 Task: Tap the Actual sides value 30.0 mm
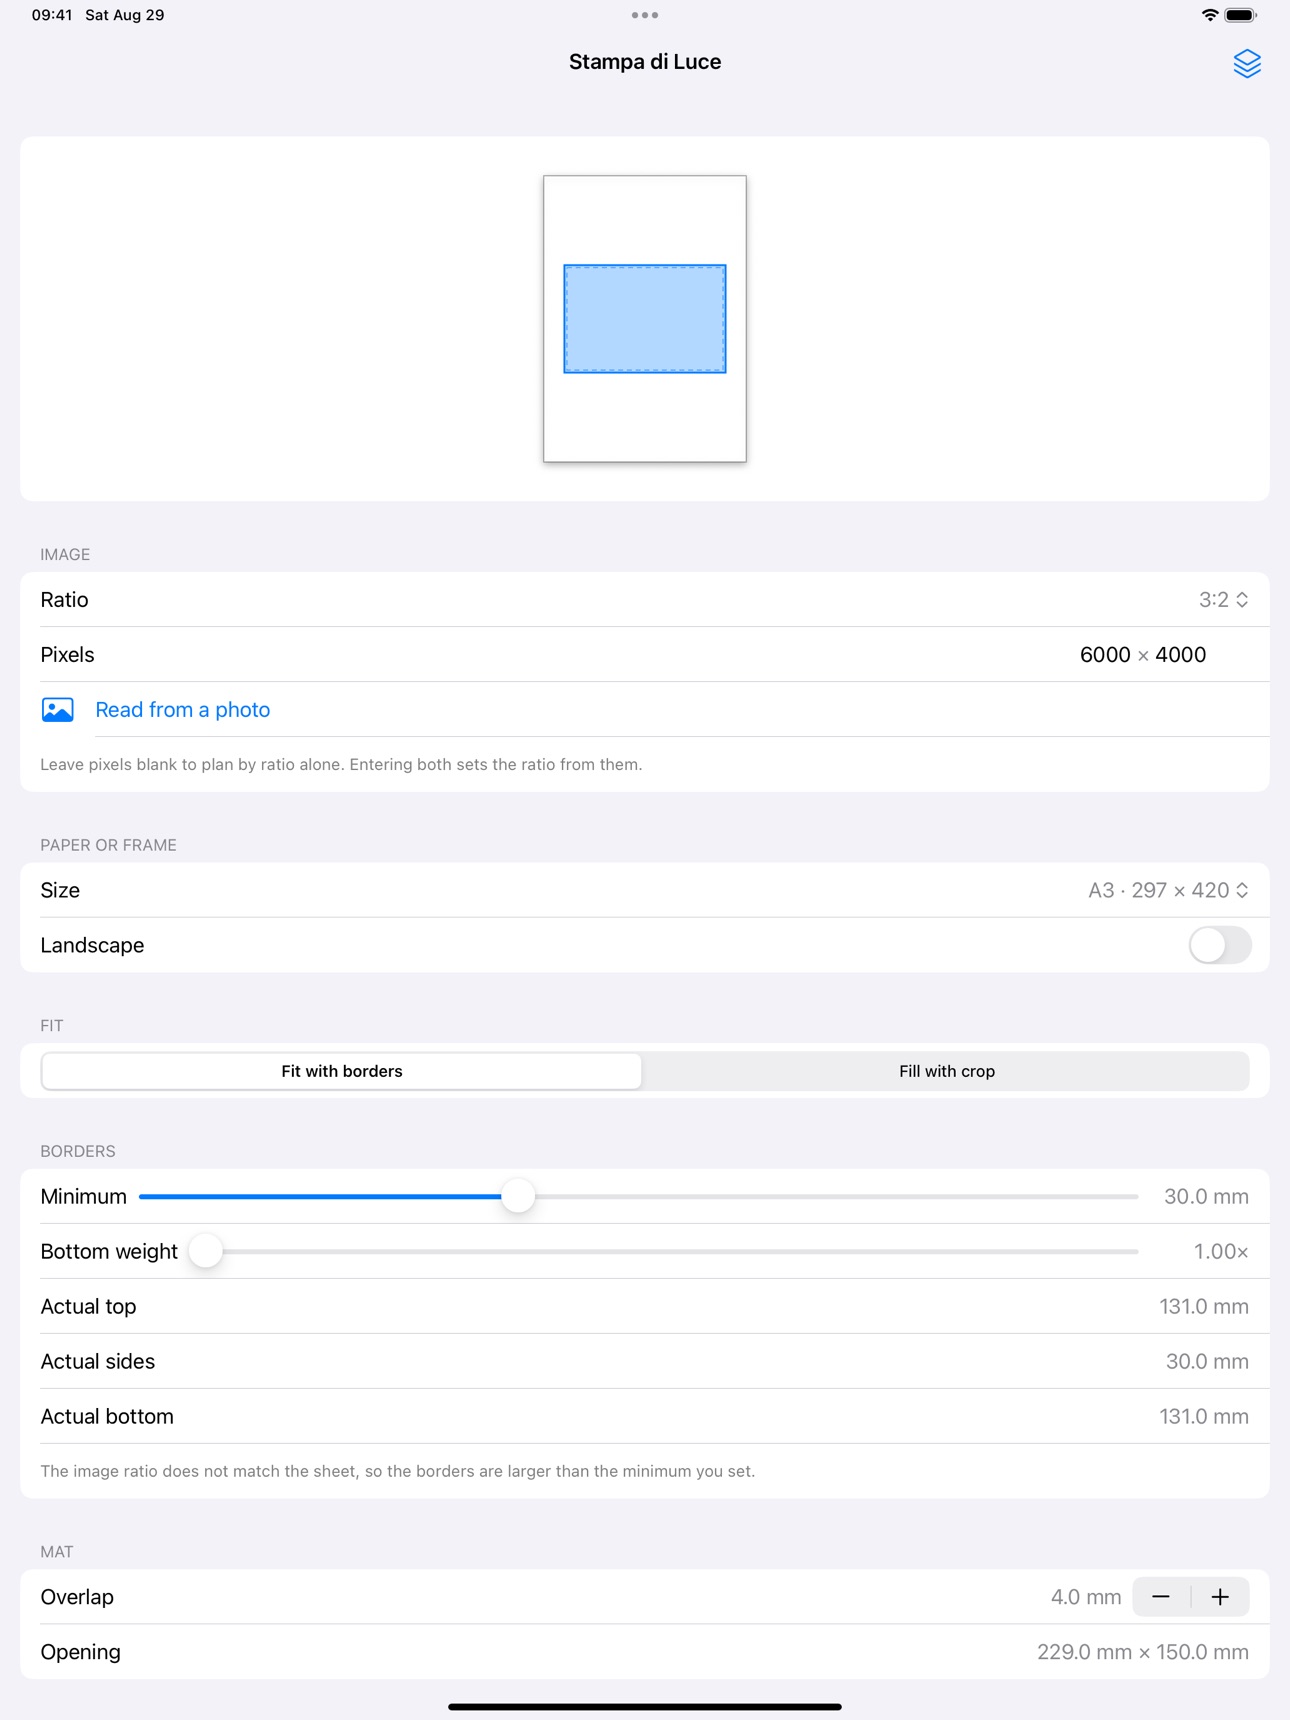tap(1207, 1361)
